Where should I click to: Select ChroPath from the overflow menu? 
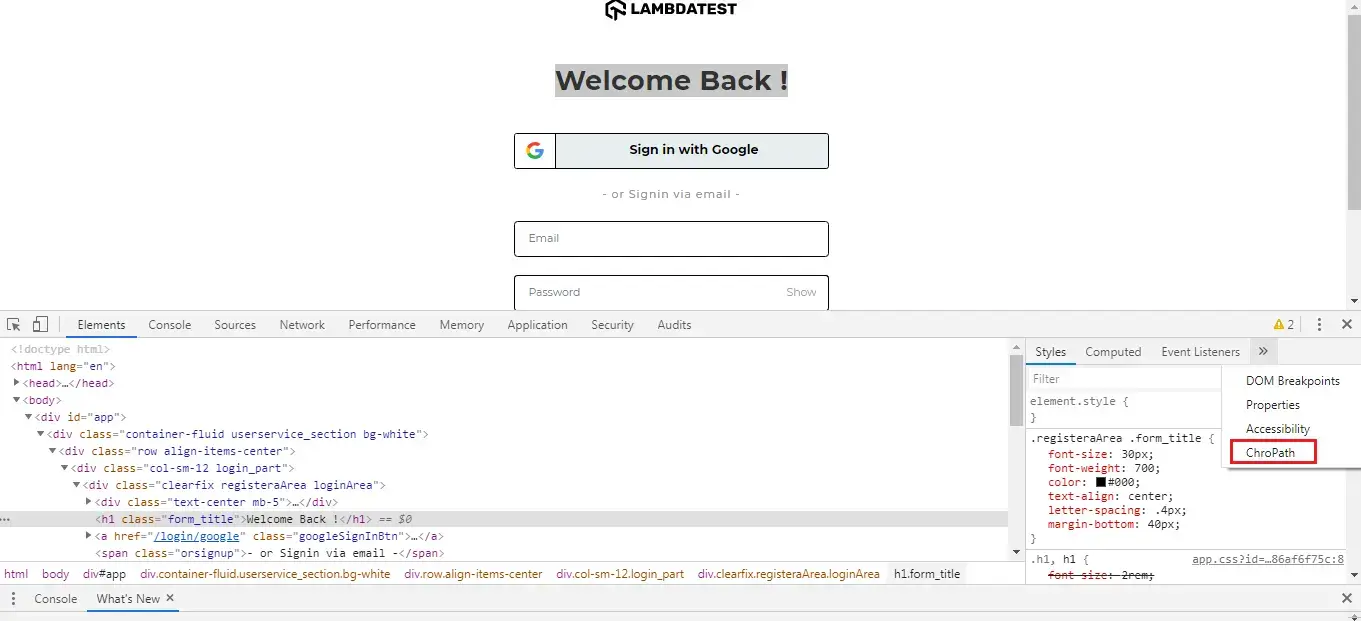coord(1270,453)
